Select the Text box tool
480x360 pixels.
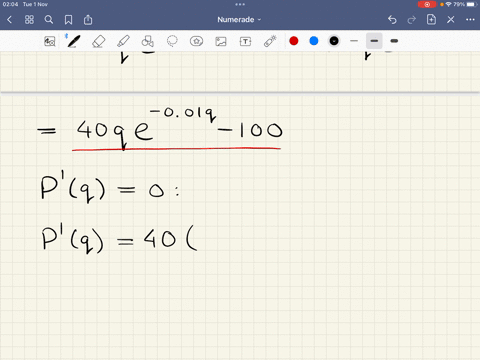click(x=245, y=41)
